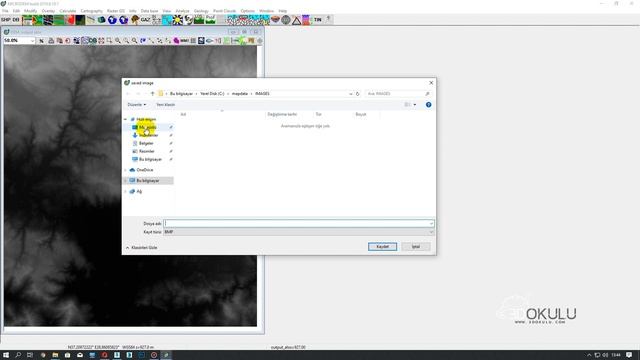The width and height of the screenshot is (640, 360).
Task: Click Yerel Disk (C:) in breadcrumb
Action: (212, 94)
